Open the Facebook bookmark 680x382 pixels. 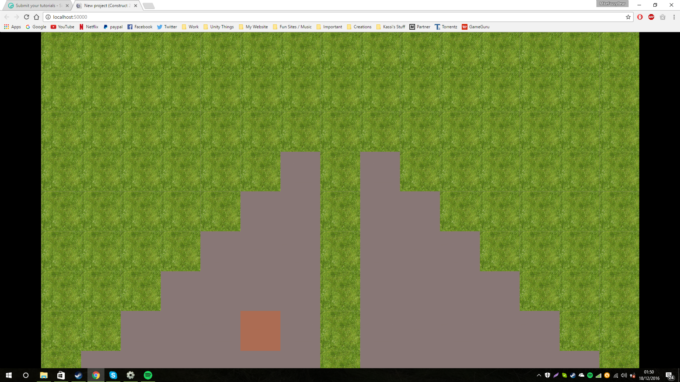(140, 27)
